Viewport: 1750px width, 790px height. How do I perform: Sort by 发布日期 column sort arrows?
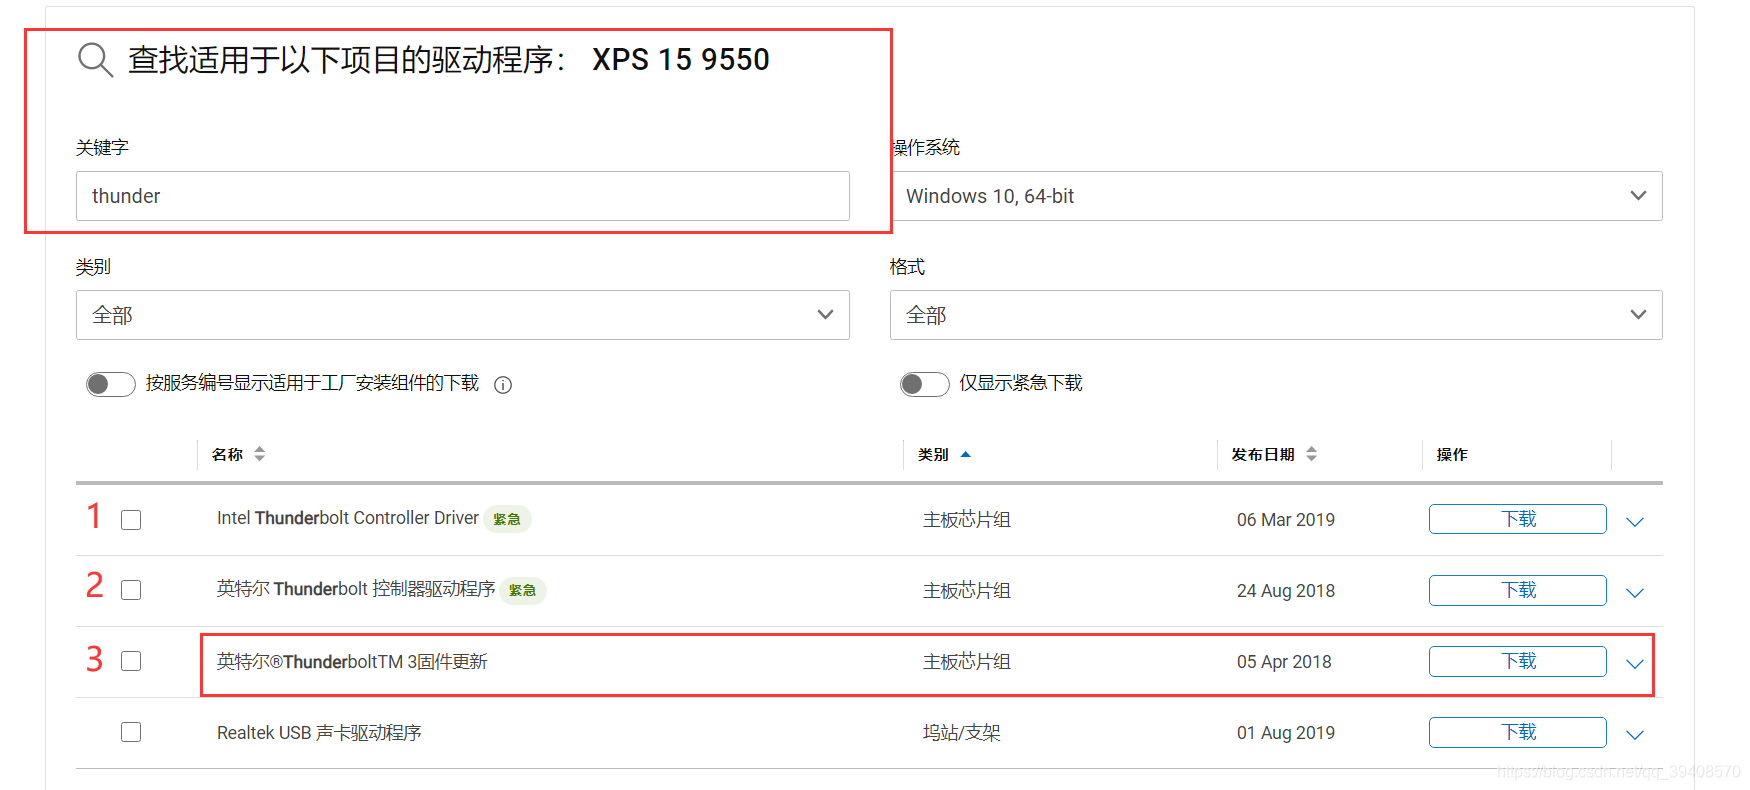(x=1312, y=454)
